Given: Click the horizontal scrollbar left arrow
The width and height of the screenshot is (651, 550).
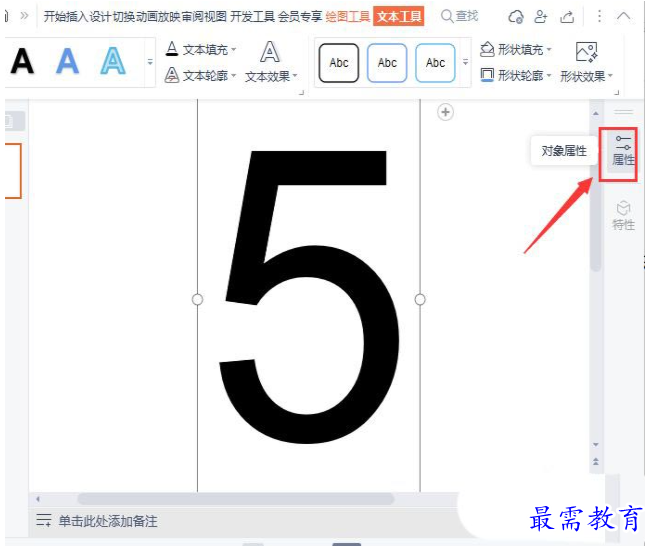Looking at the screenshot, I should coord(38,499).
